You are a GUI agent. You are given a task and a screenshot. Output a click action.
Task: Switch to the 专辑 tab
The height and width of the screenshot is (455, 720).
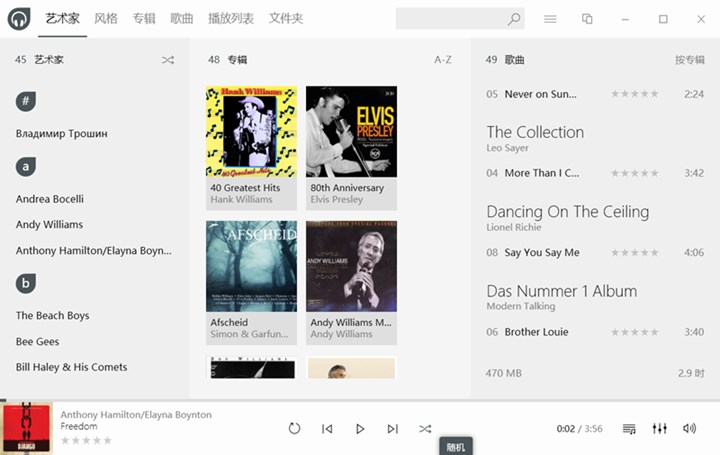tap(144, 18)
